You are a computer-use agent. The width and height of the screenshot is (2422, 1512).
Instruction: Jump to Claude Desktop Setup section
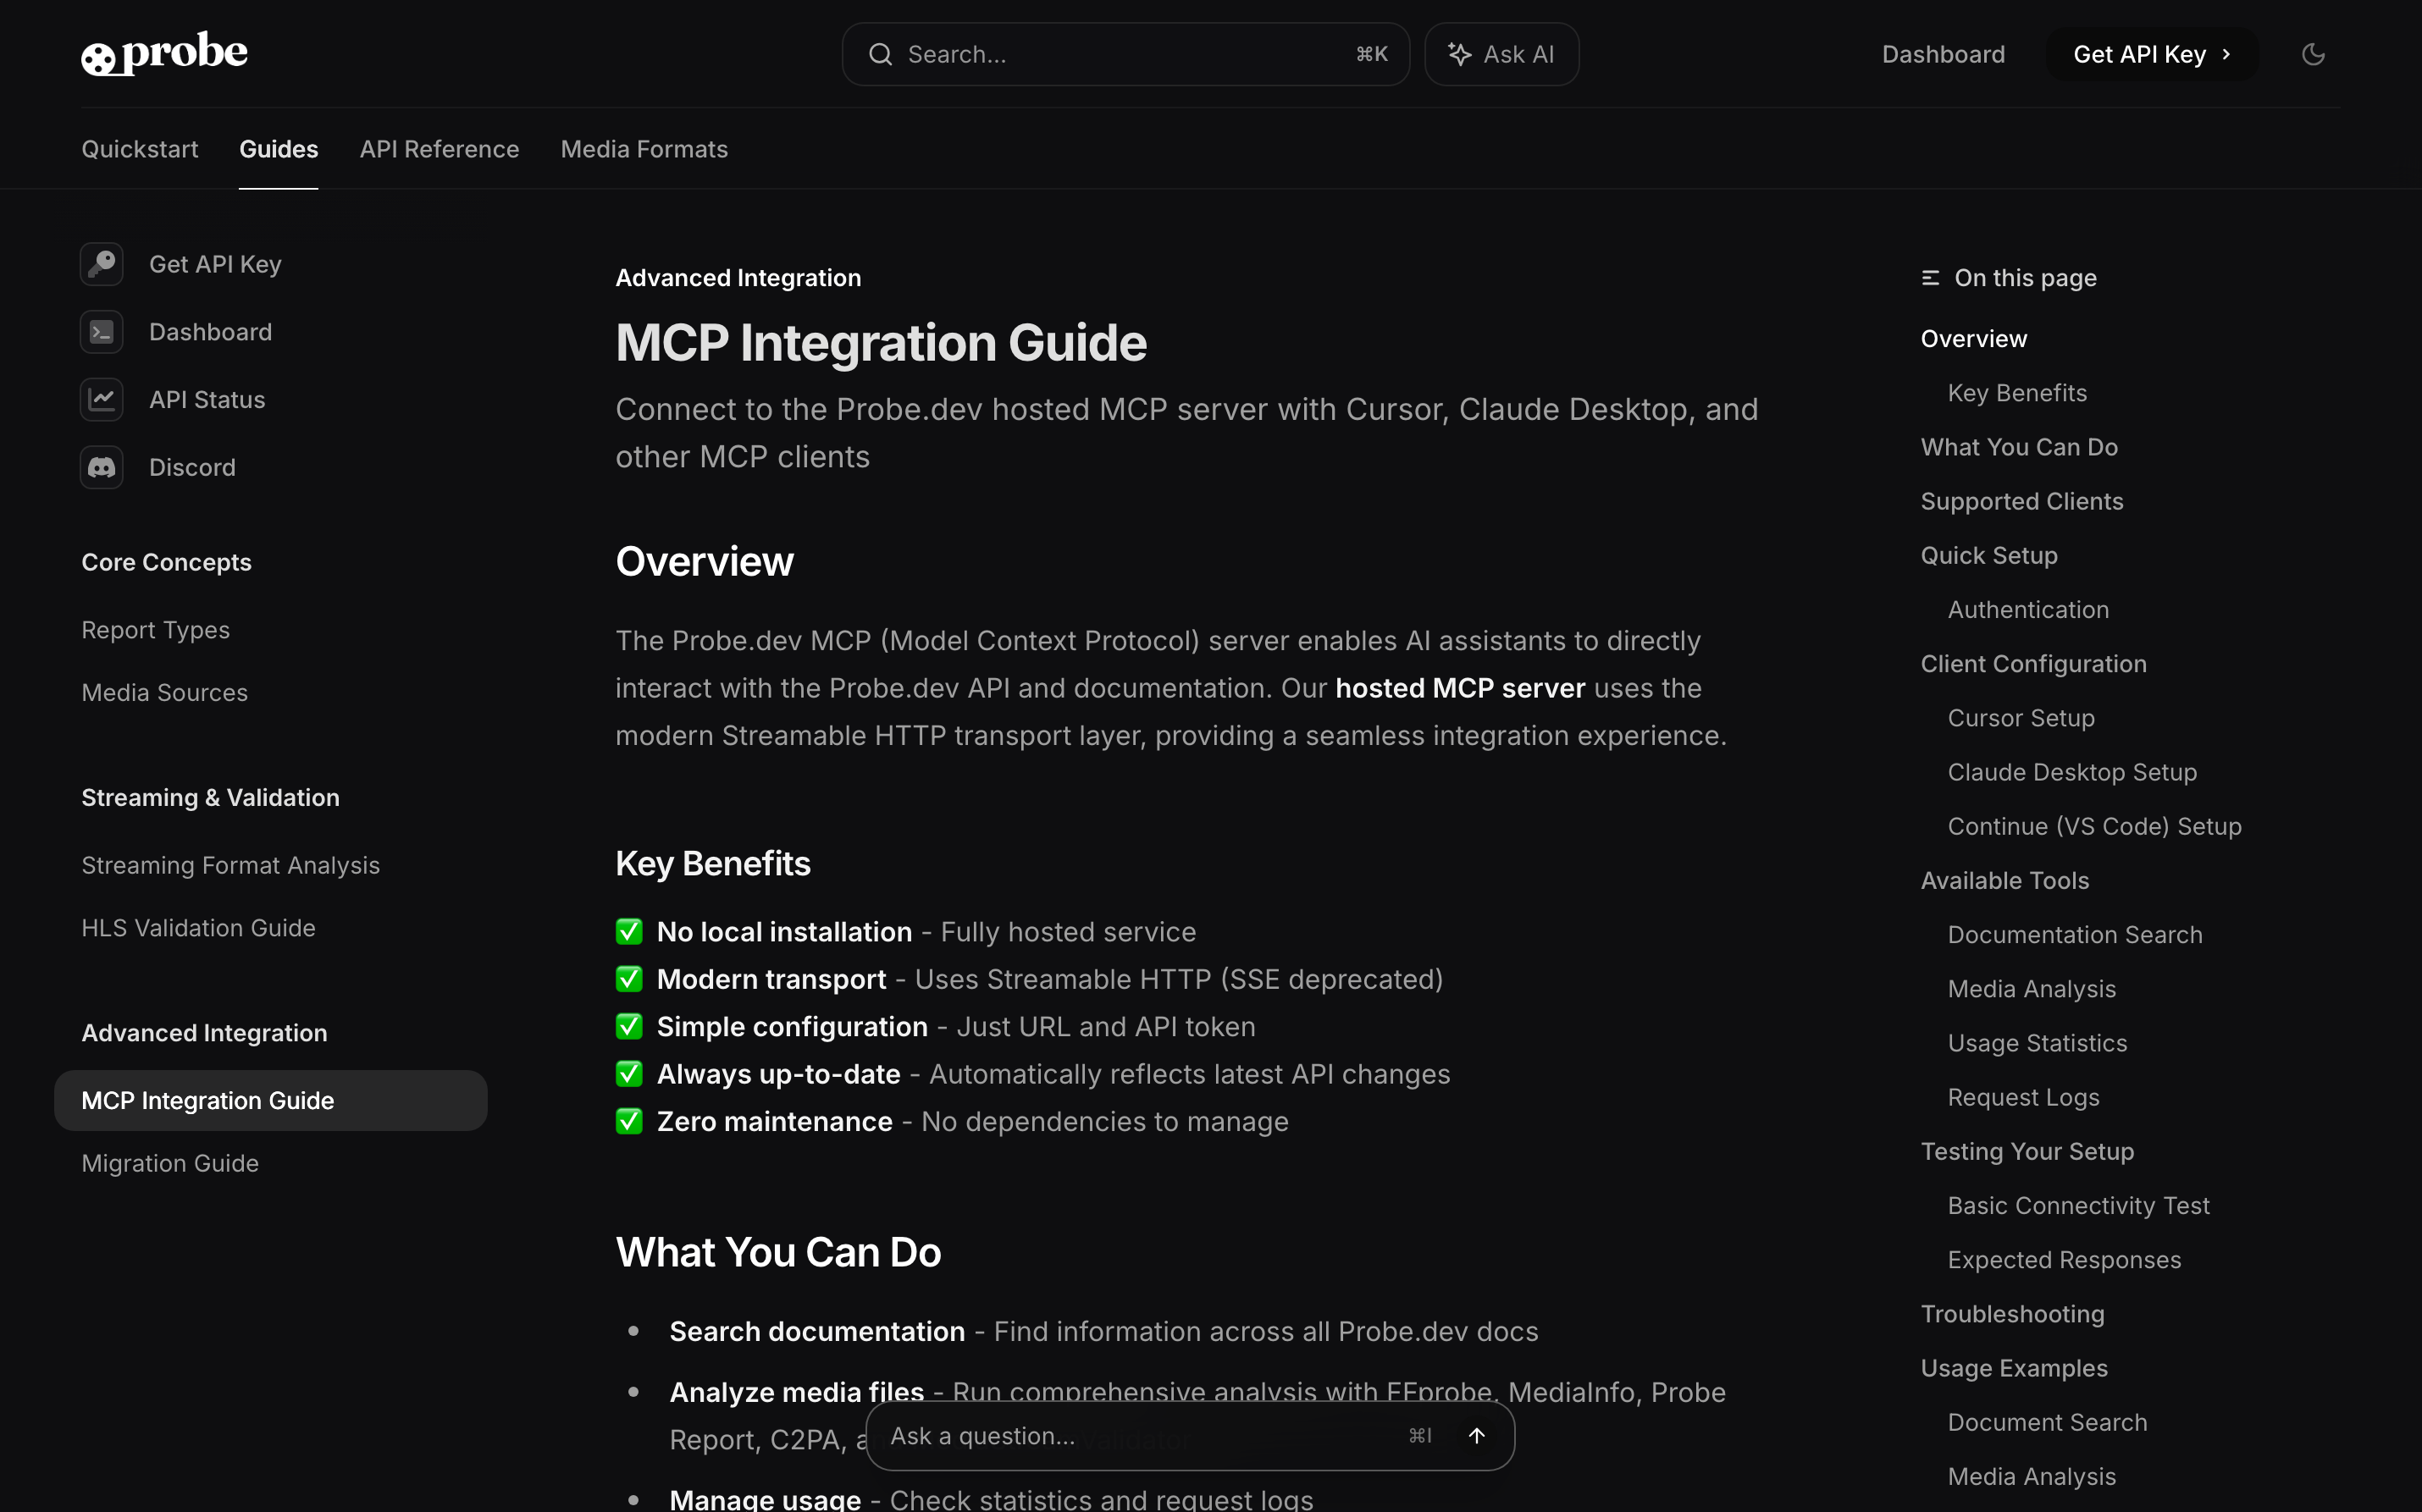tap(2072, 772)
